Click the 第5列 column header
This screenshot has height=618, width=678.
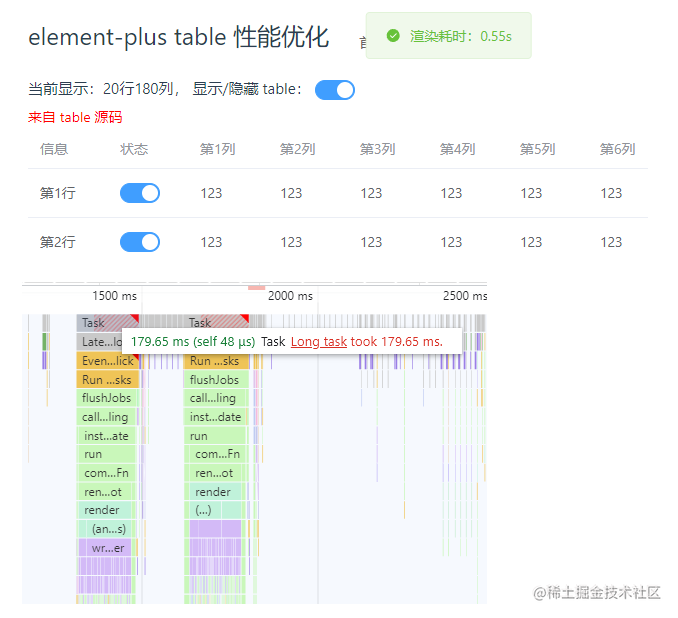tap(537, 149)
